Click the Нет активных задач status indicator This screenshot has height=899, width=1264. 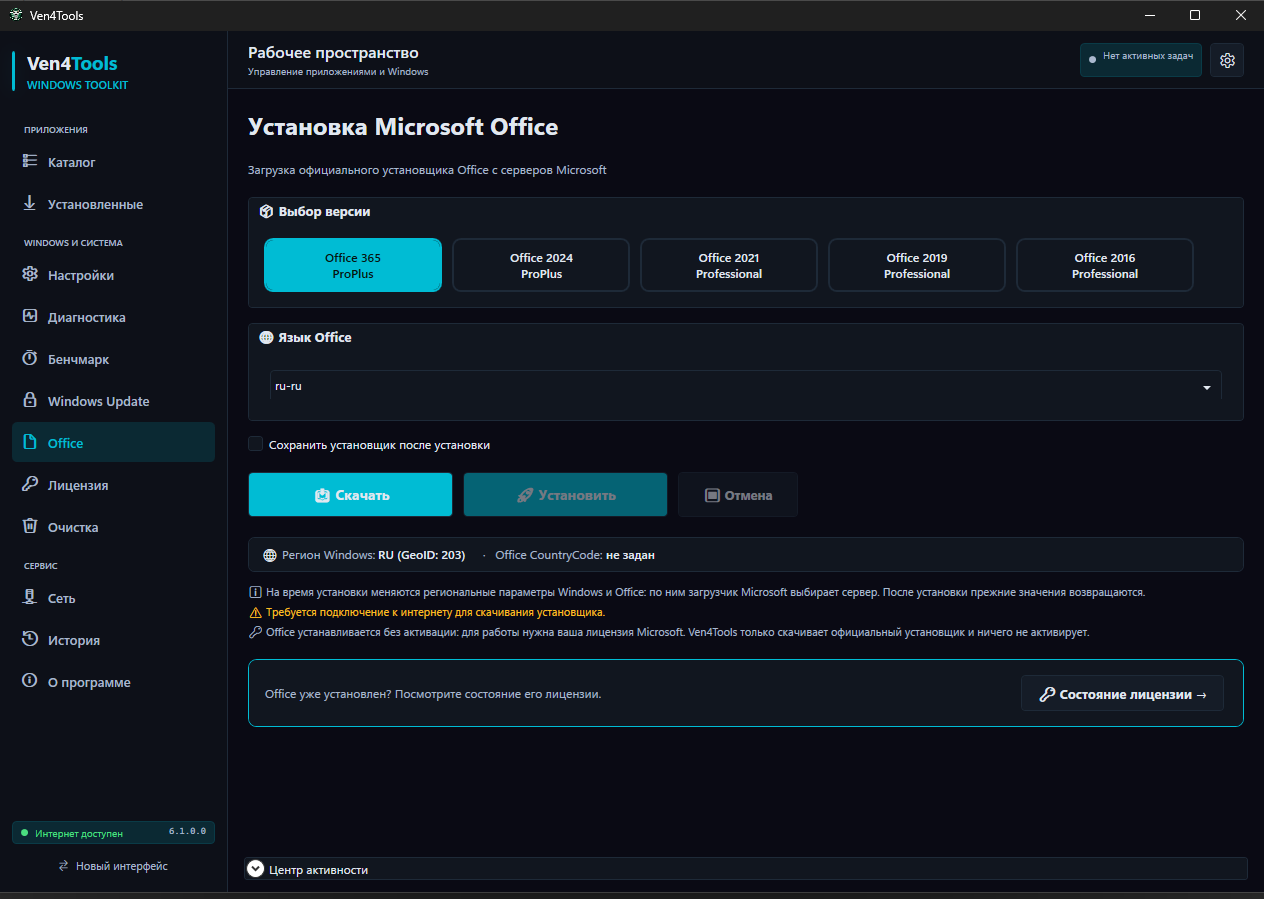pos(1141,60)
